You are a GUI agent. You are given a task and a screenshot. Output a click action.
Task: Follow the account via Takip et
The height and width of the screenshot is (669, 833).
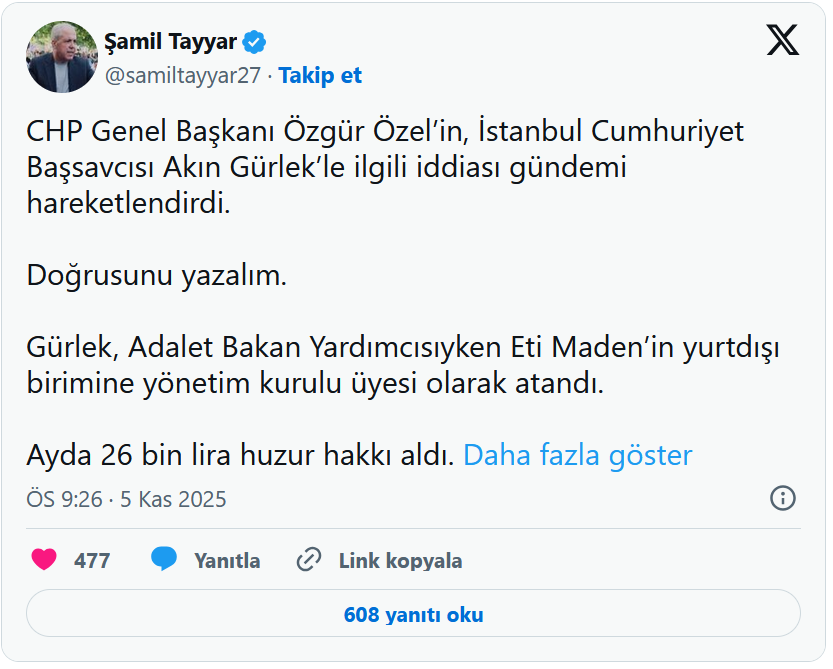tap(320, 76)
